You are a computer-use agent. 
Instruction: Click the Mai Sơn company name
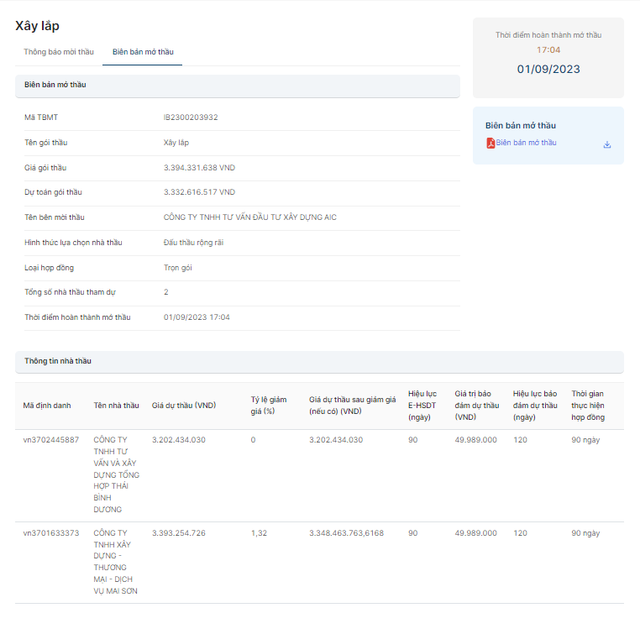(116, 562)
